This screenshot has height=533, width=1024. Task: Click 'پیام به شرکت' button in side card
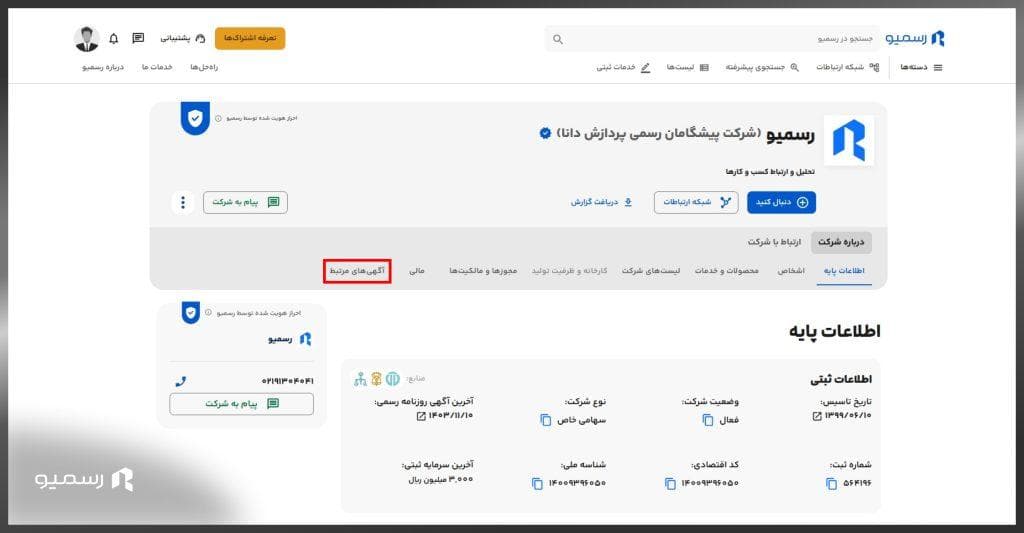(241, 404)
